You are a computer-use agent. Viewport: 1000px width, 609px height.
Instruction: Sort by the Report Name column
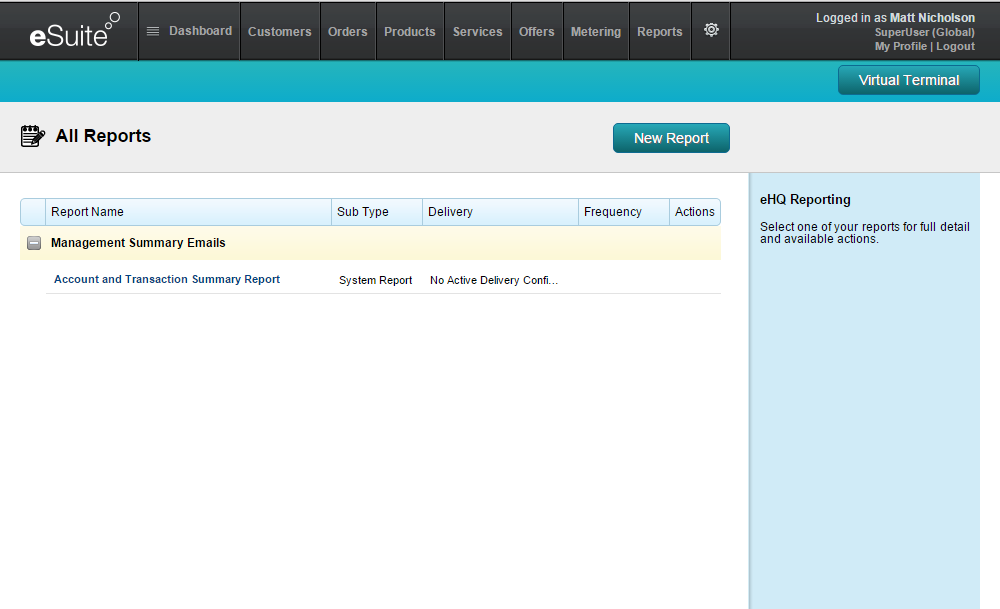click(88, 212)
